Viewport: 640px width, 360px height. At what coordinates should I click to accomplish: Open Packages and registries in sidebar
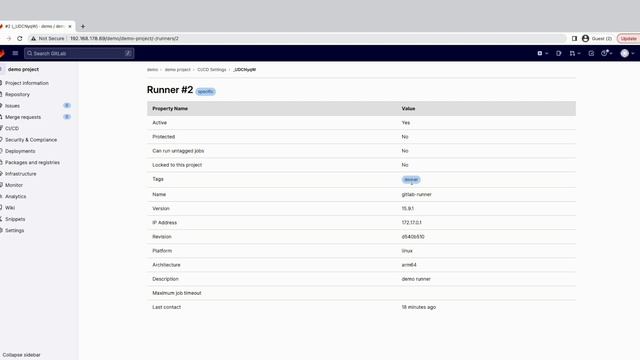[x=32, y=162]
